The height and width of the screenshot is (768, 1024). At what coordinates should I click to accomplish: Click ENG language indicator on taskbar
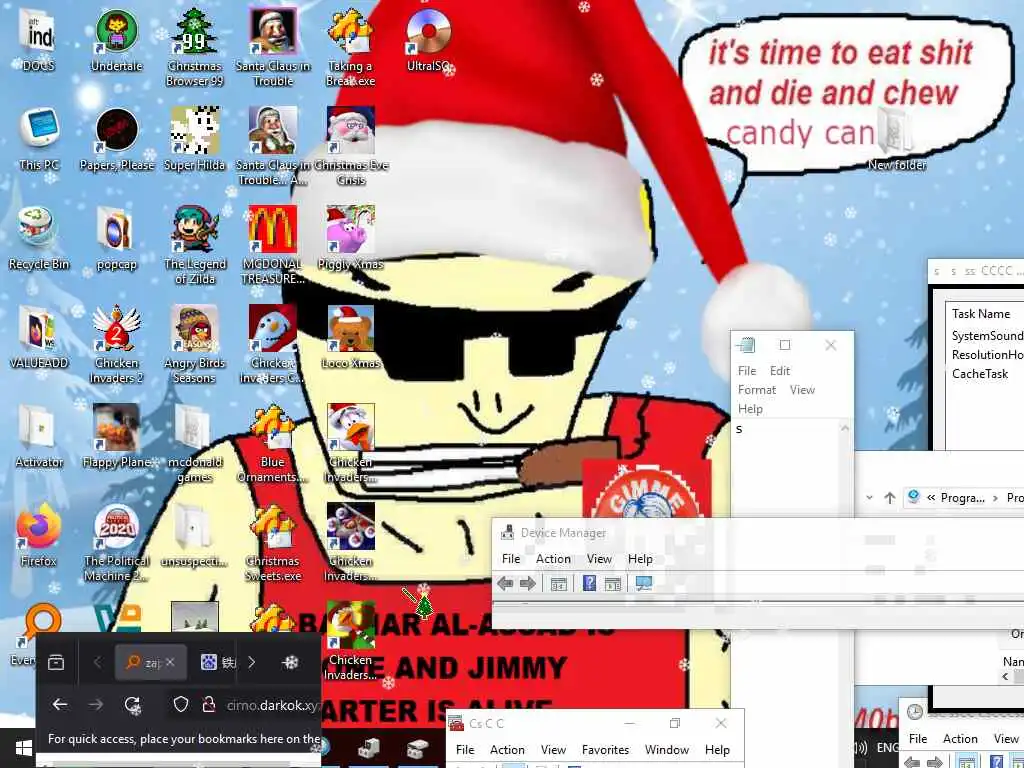(887, 748)
